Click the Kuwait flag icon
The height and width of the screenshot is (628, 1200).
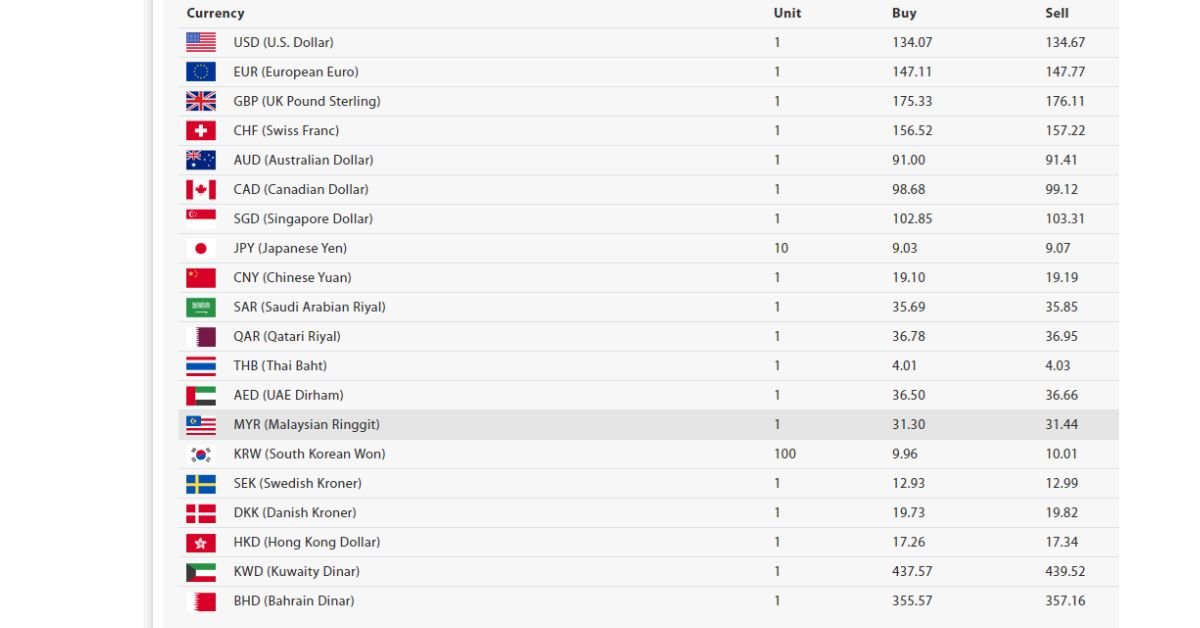coord(200,571)
